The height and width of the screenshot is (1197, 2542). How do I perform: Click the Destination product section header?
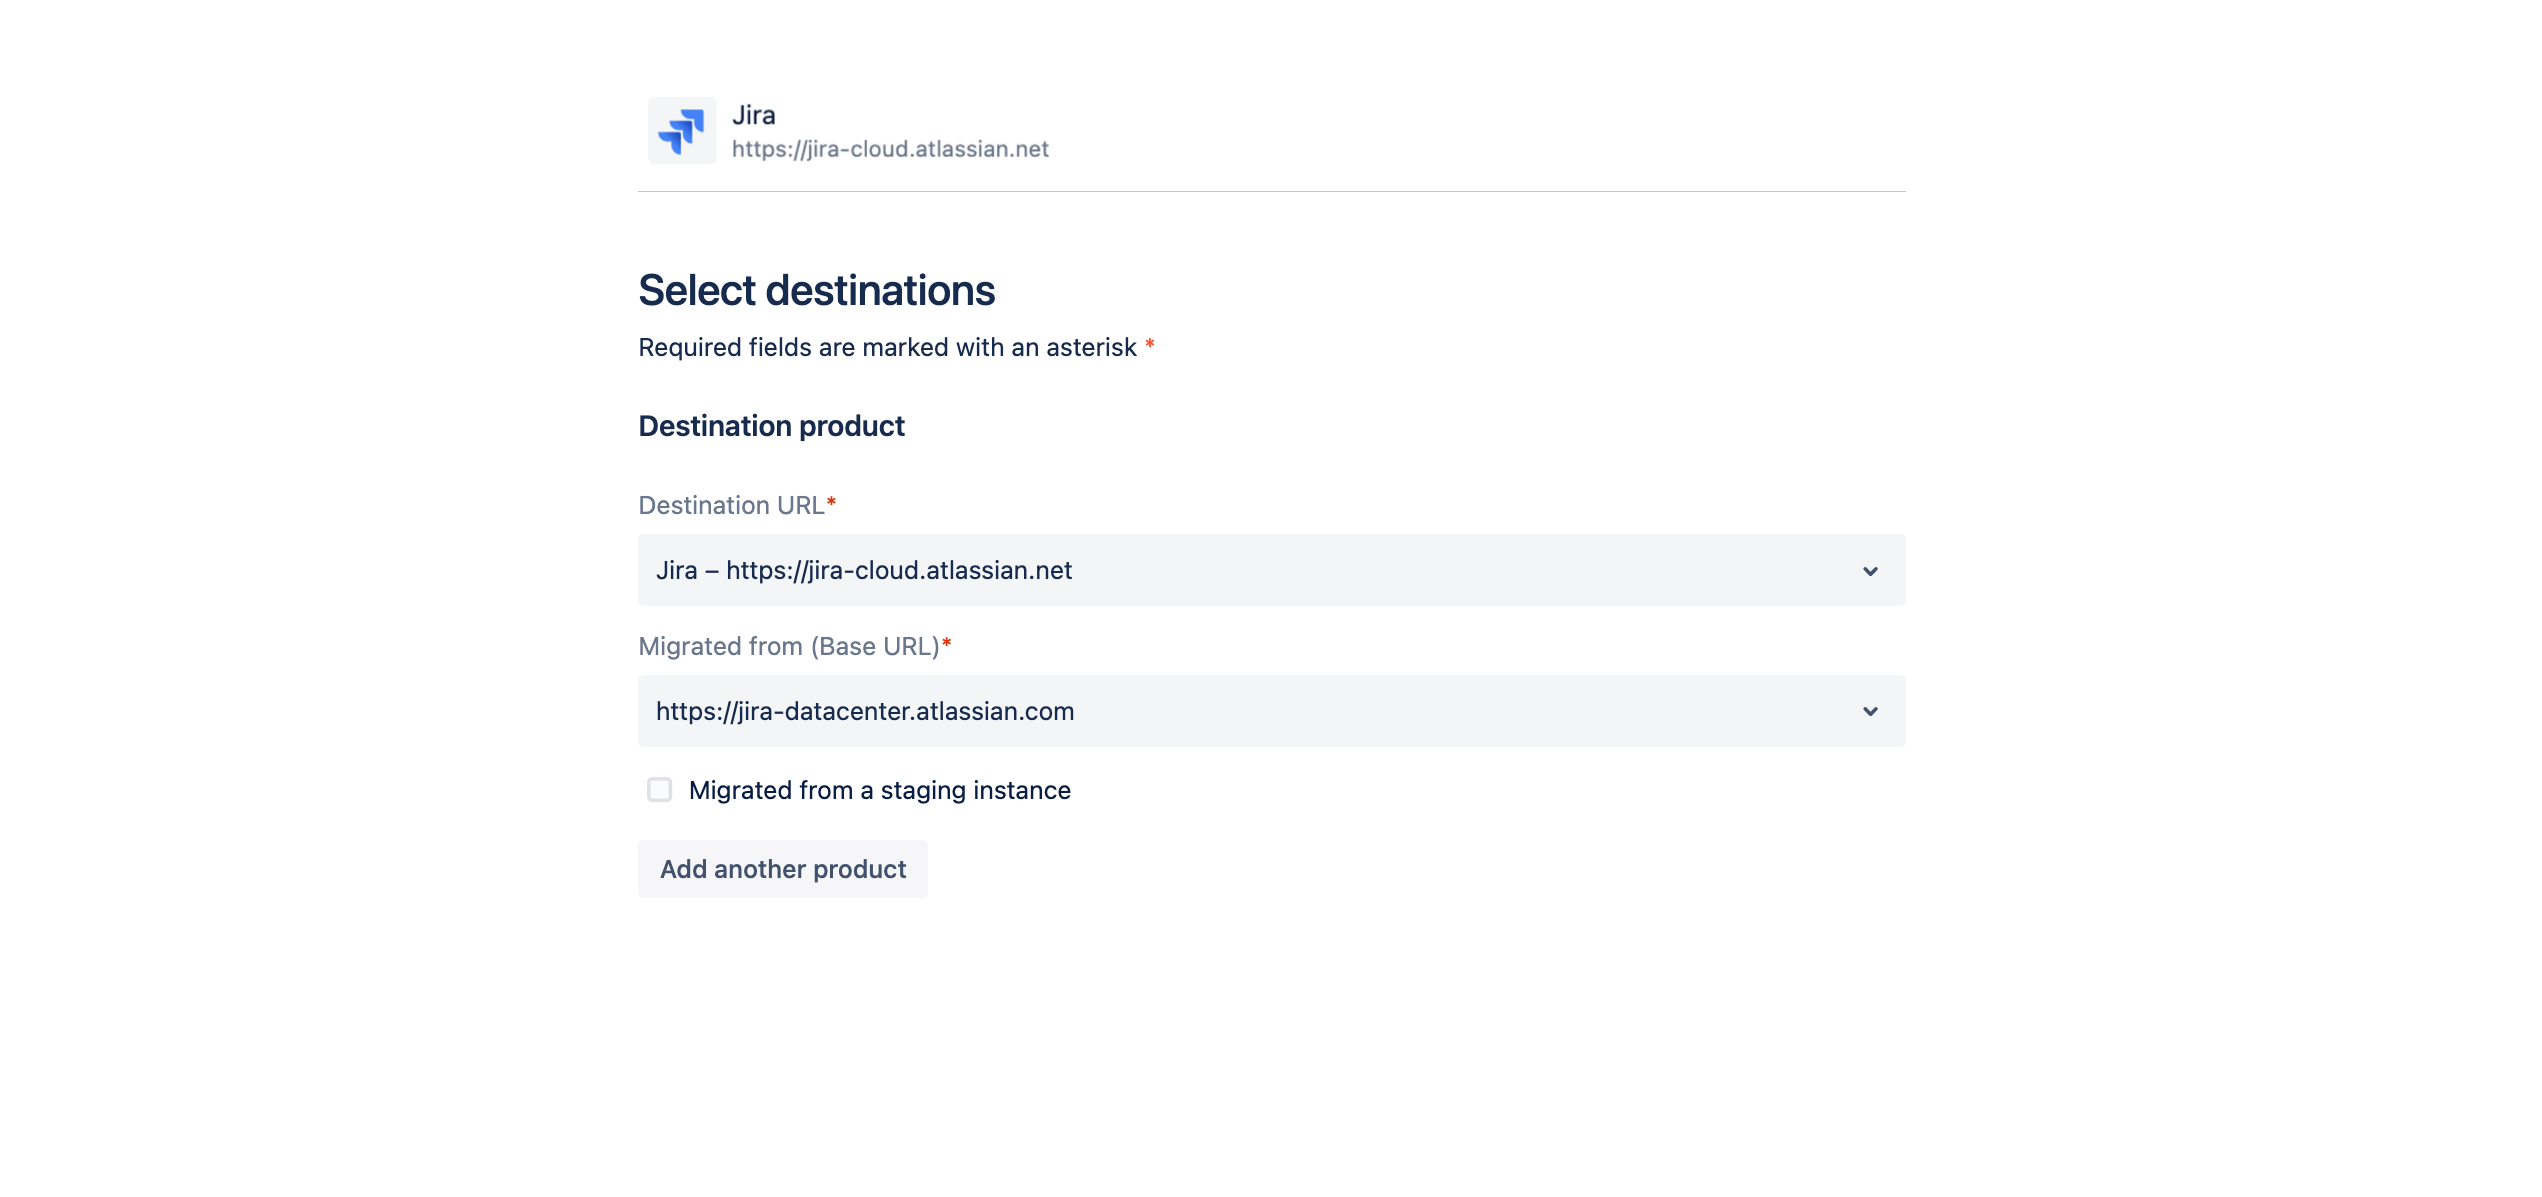coord(772,425)
